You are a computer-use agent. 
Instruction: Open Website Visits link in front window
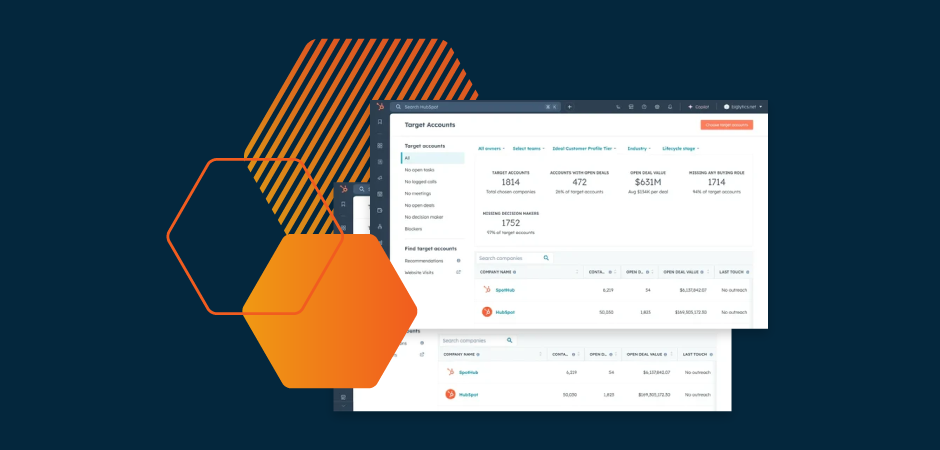pos(419,273)
